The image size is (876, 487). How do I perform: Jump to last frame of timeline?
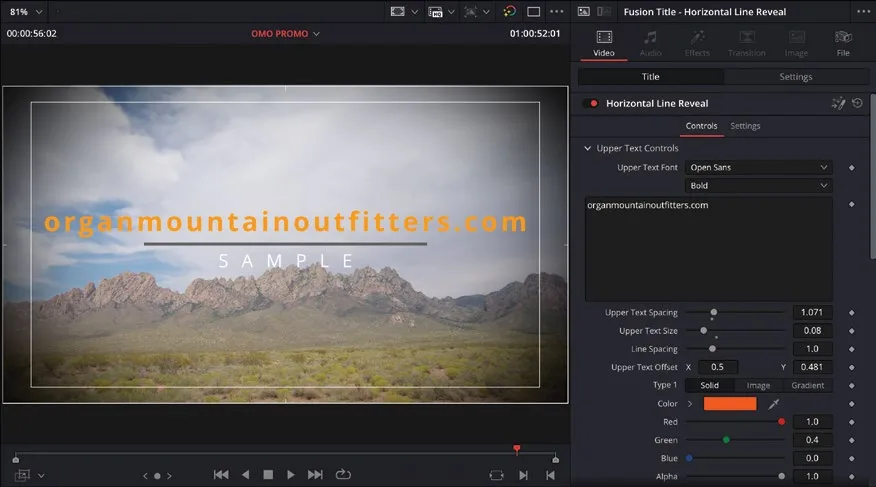coord(315,475)
